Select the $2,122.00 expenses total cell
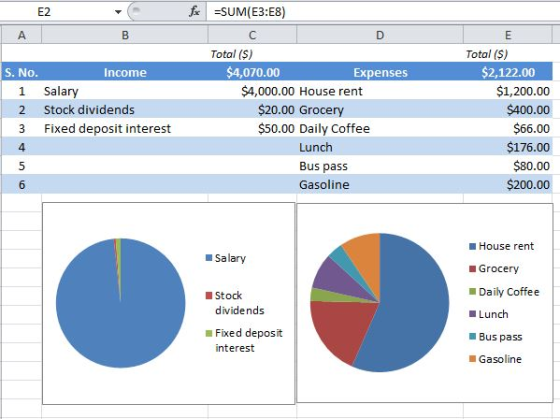The width and height of the screenshot is (560, 419). [508, 72]
